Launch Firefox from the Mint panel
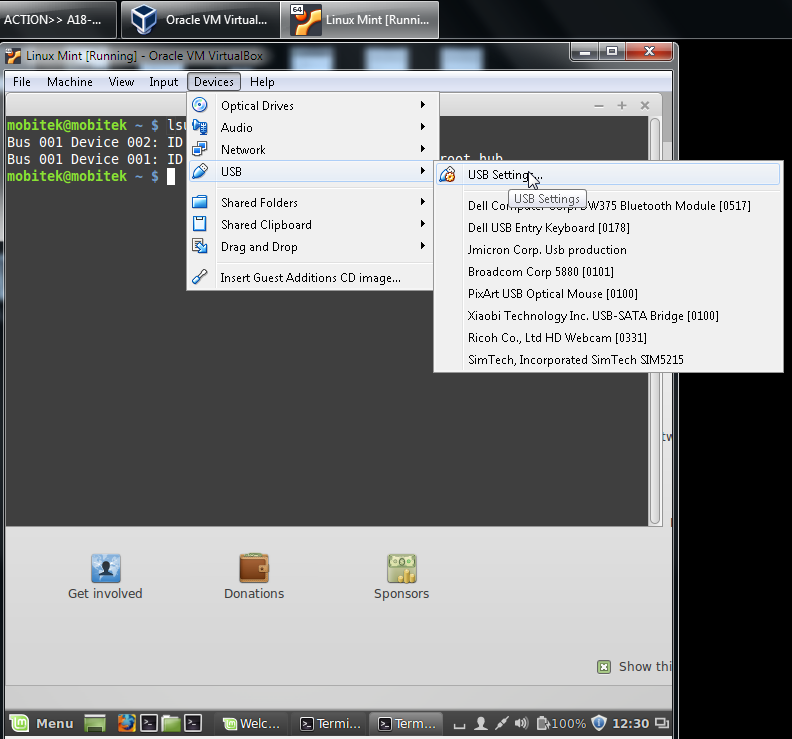Viewport: 792px width, 739px height. [126, 723]
